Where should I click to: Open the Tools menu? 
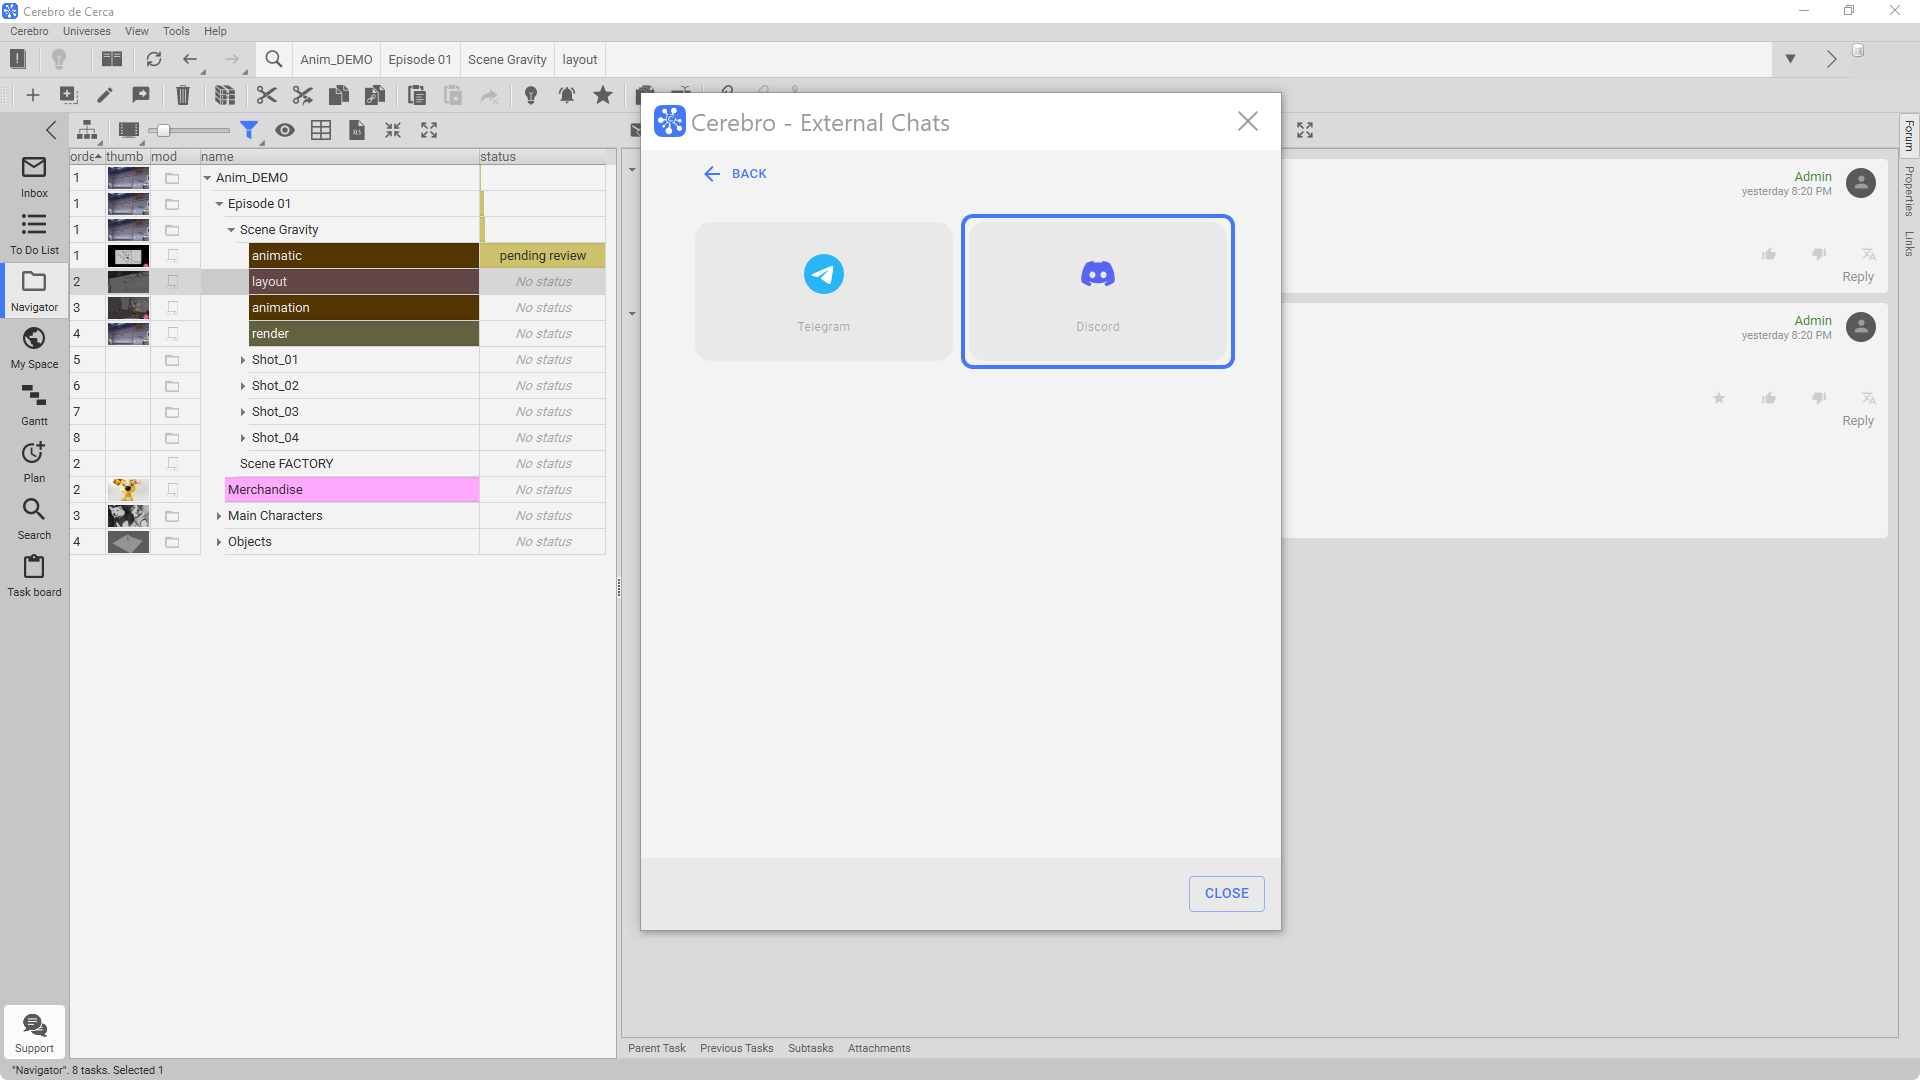[x=176, y=31]
